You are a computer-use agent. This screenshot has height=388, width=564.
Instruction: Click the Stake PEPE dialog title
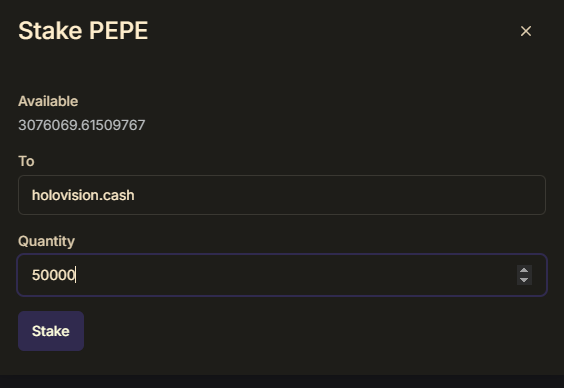pos(83,31)
